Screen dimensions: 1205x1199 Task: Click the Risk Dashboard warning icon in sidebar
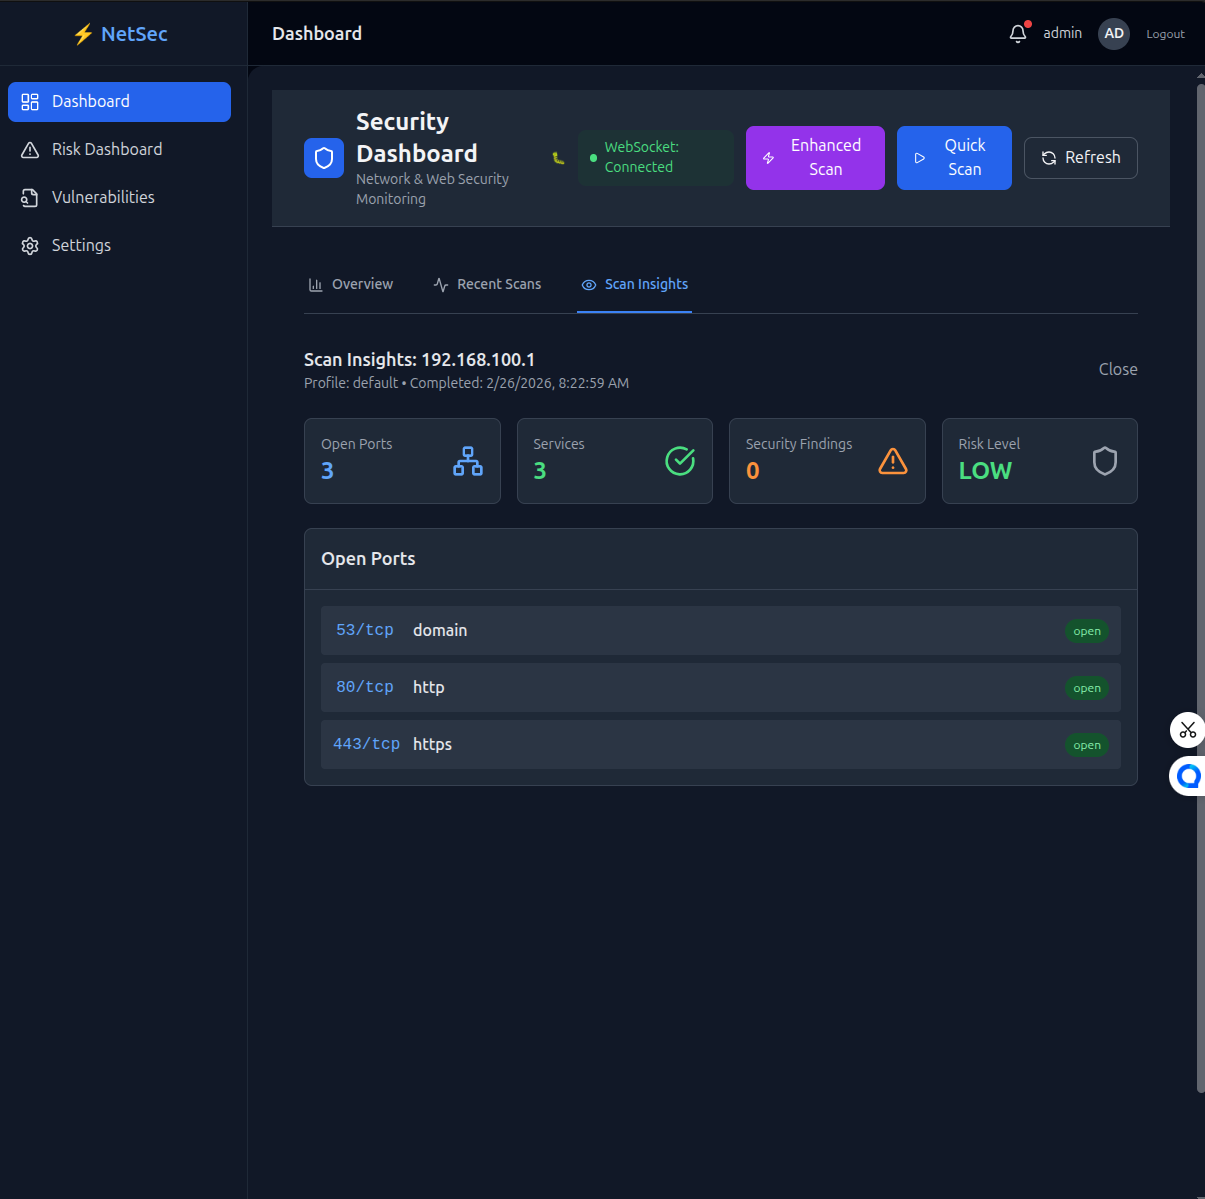coord(30,150)
